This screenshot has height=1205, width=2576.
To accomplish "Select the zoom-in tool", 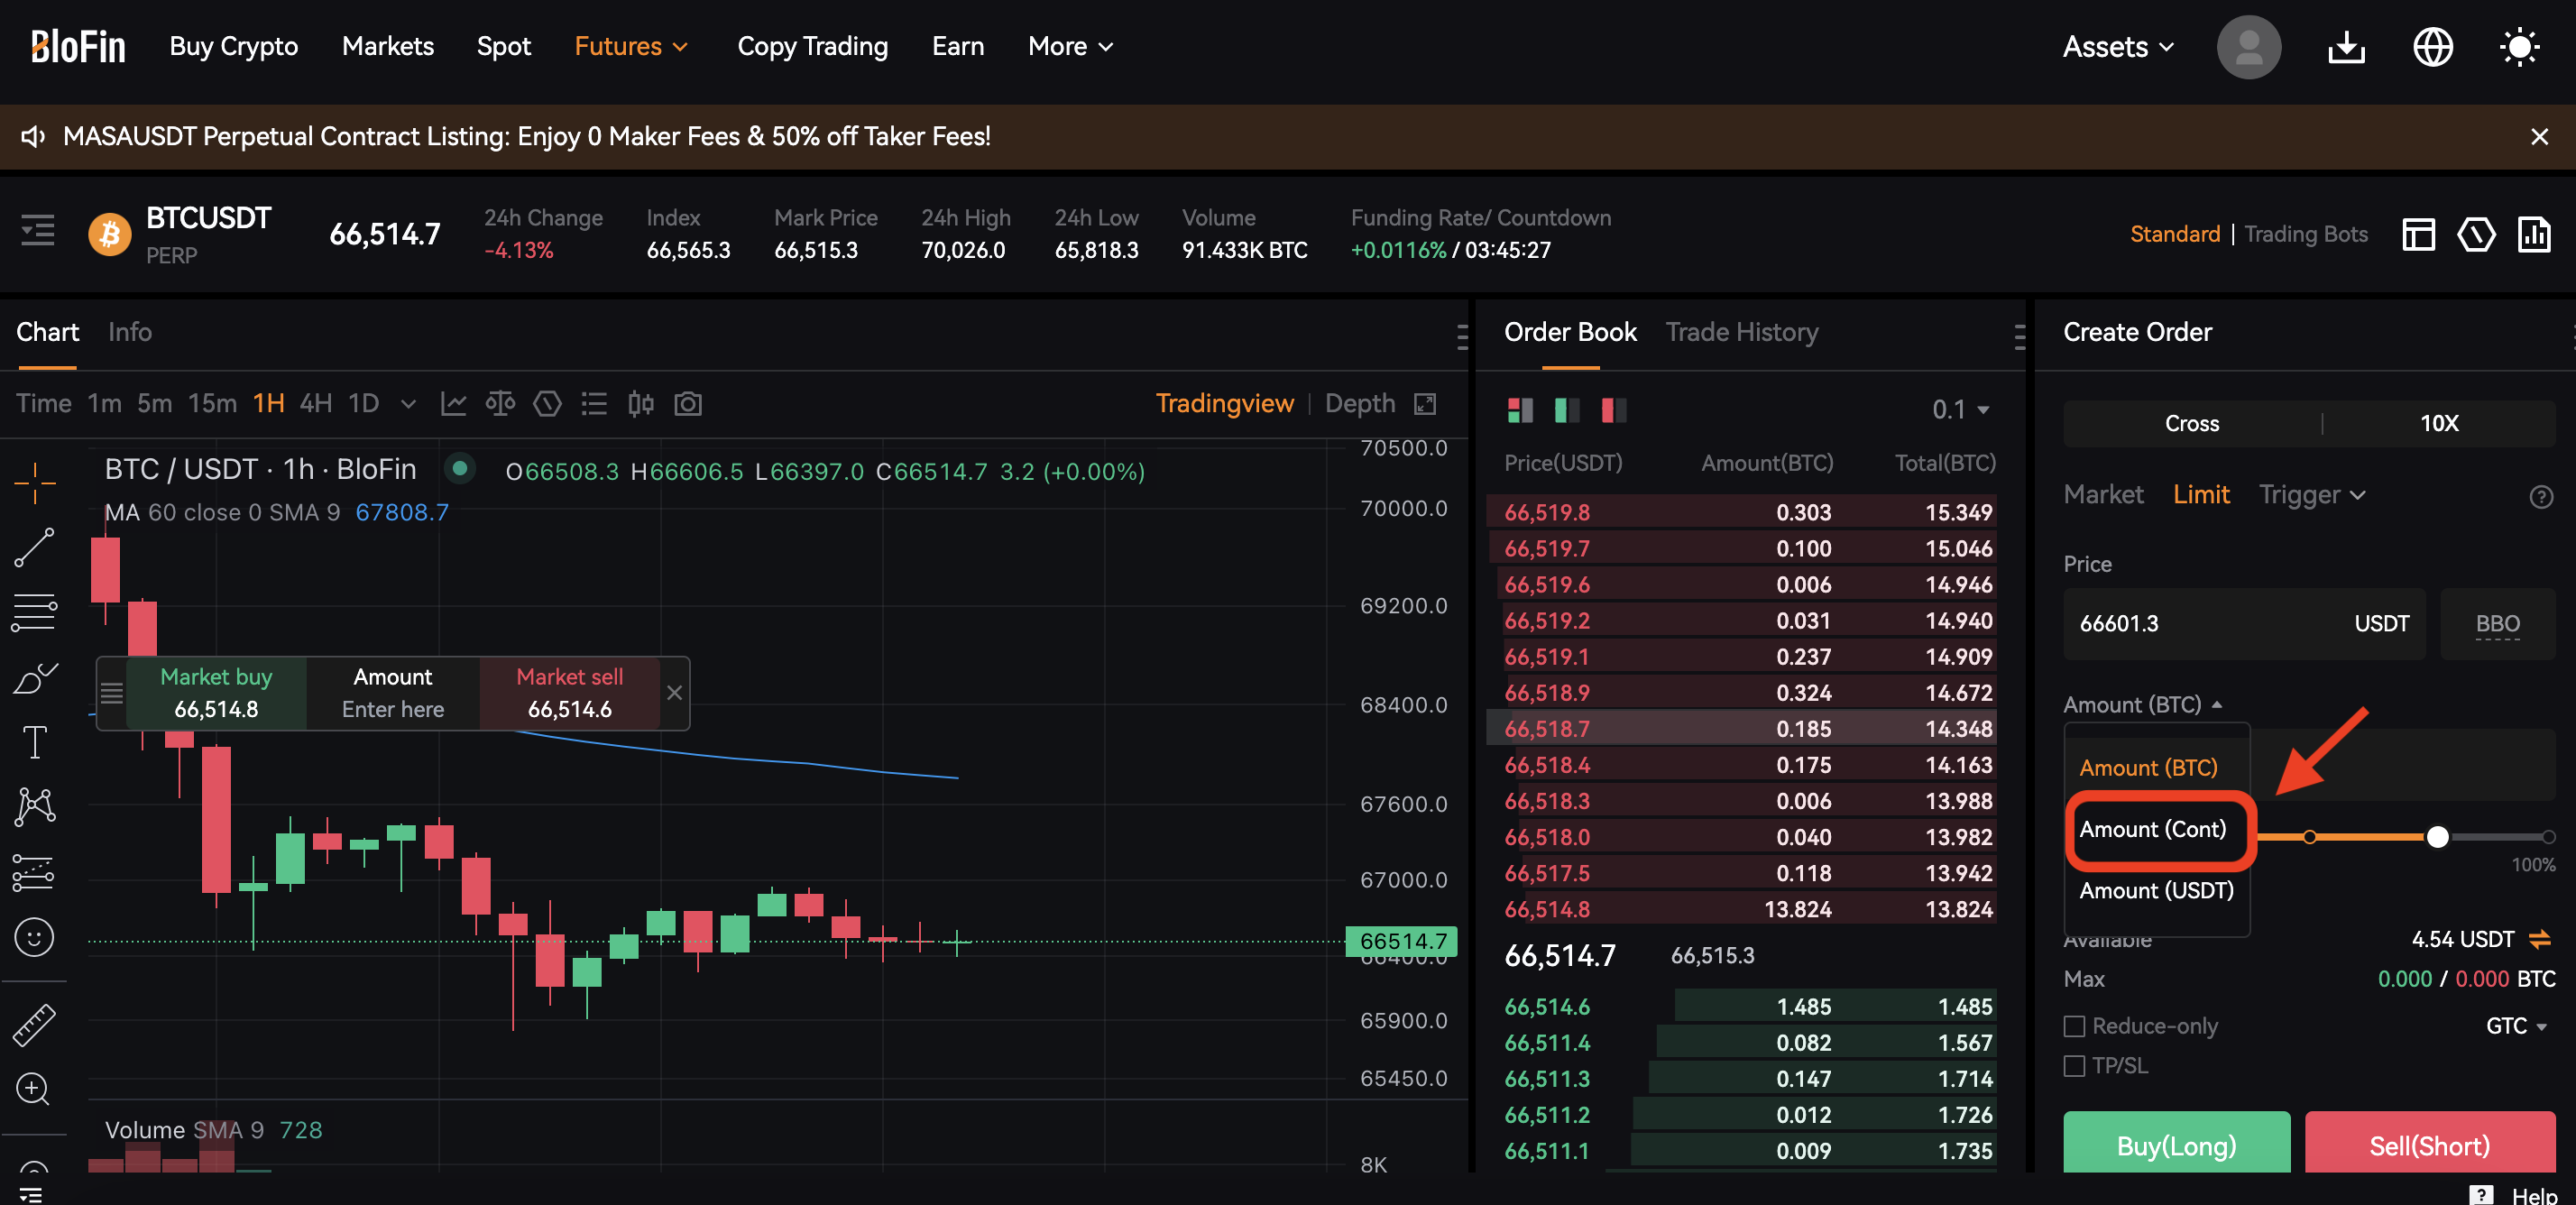I will (x=33, y=1088).
